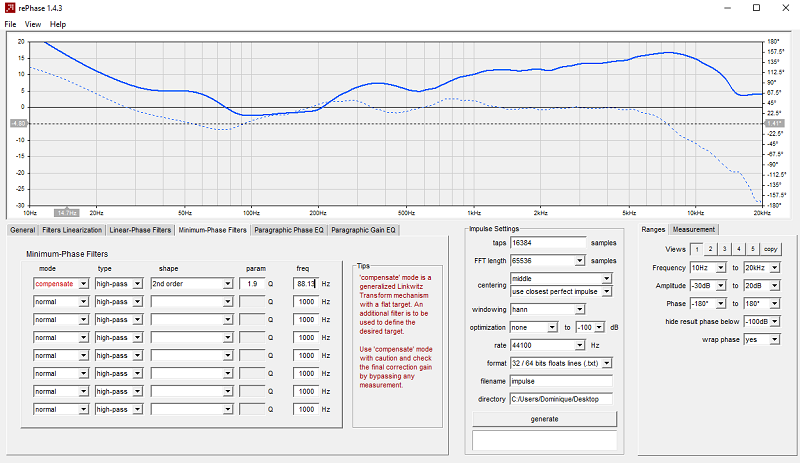
Task: Click the filename impulse field
Action: [x=561, y=381]
